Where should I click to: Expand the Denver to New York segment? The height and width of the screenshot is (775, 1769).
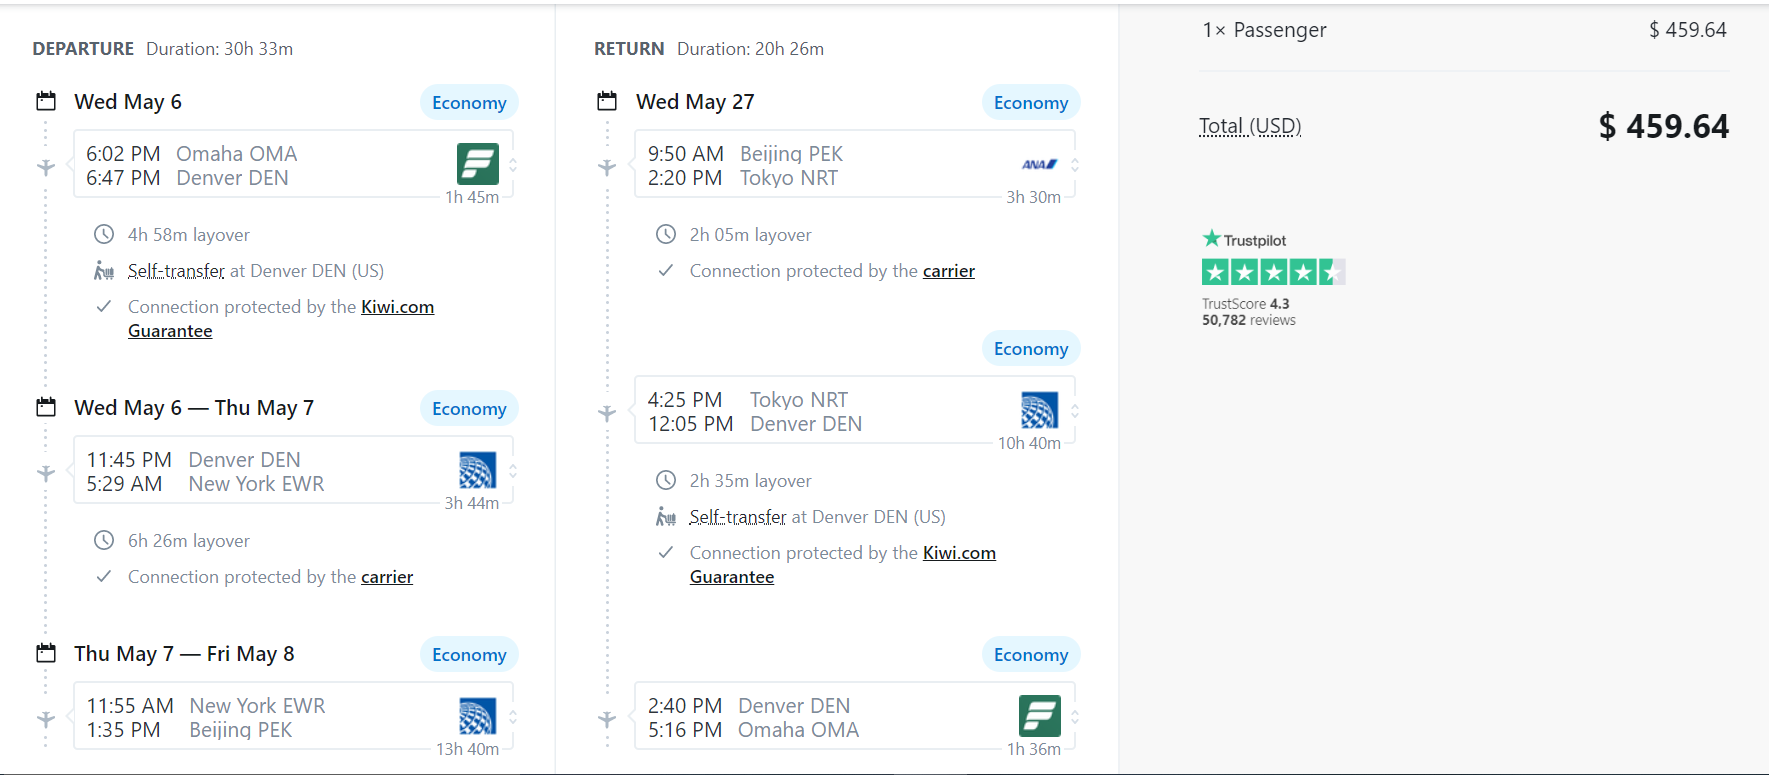point(513,471)
